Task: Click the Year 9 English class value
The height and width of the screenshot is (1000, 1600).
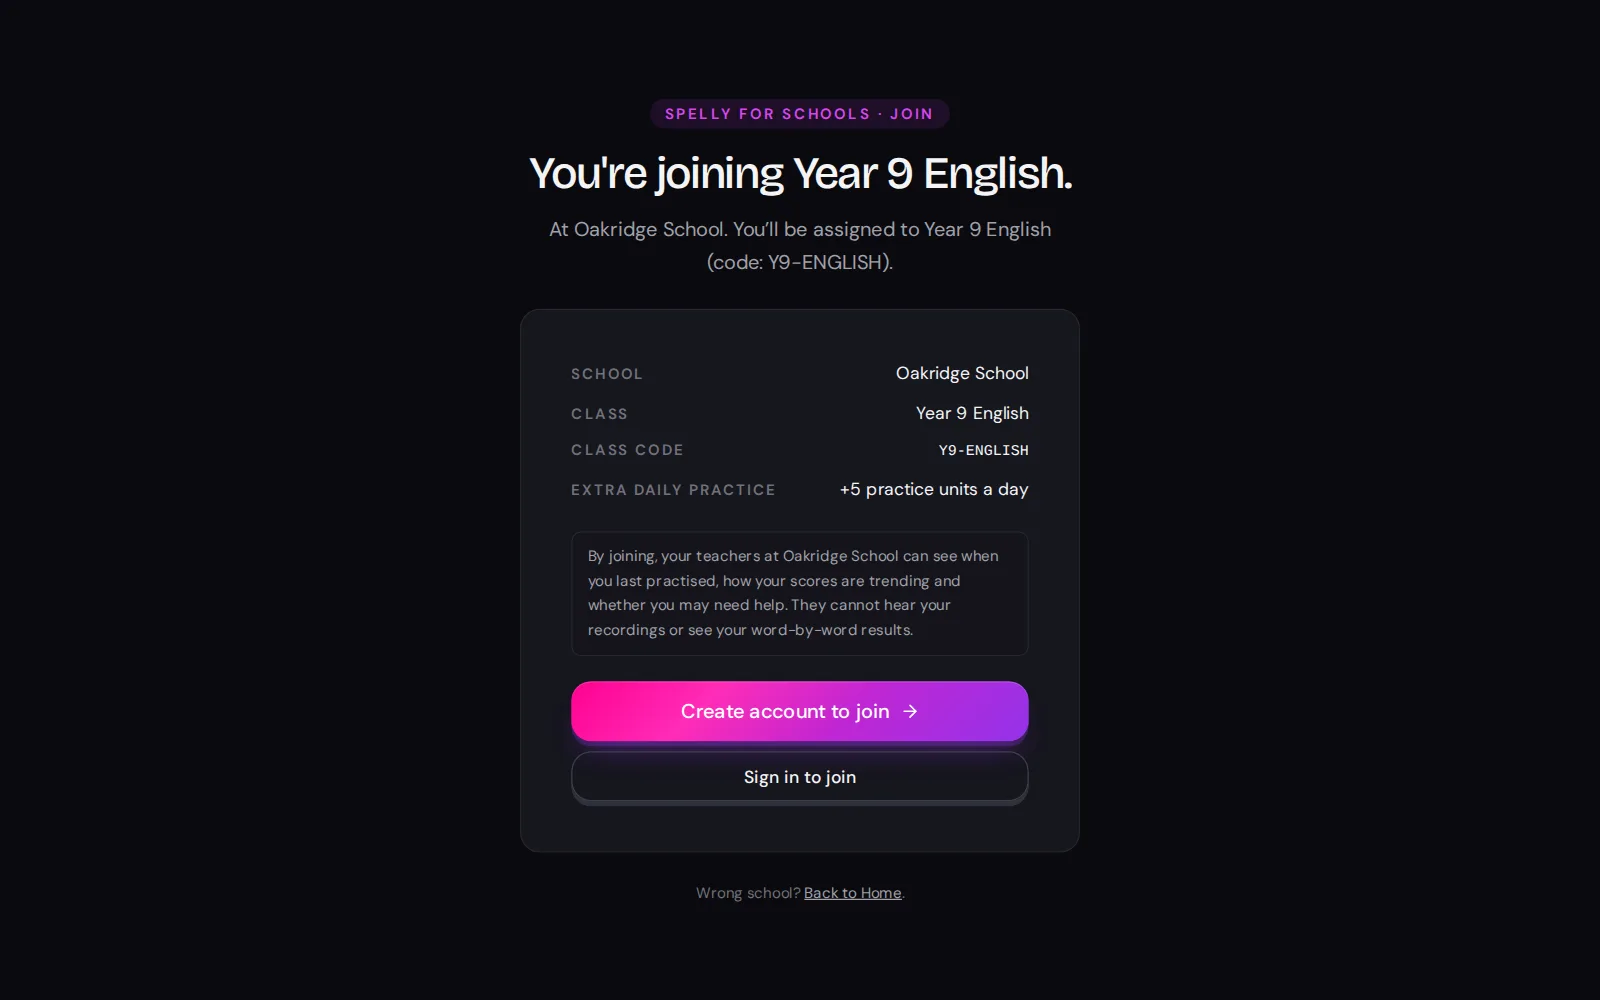Action: click(x=972, y=413)
